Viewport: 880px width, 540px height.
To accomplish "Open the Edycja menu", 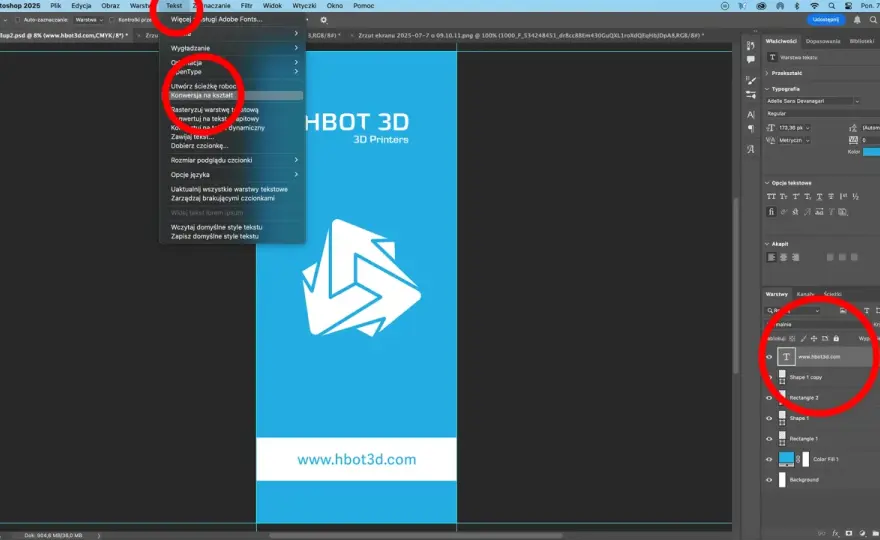I will coord(81,6).
